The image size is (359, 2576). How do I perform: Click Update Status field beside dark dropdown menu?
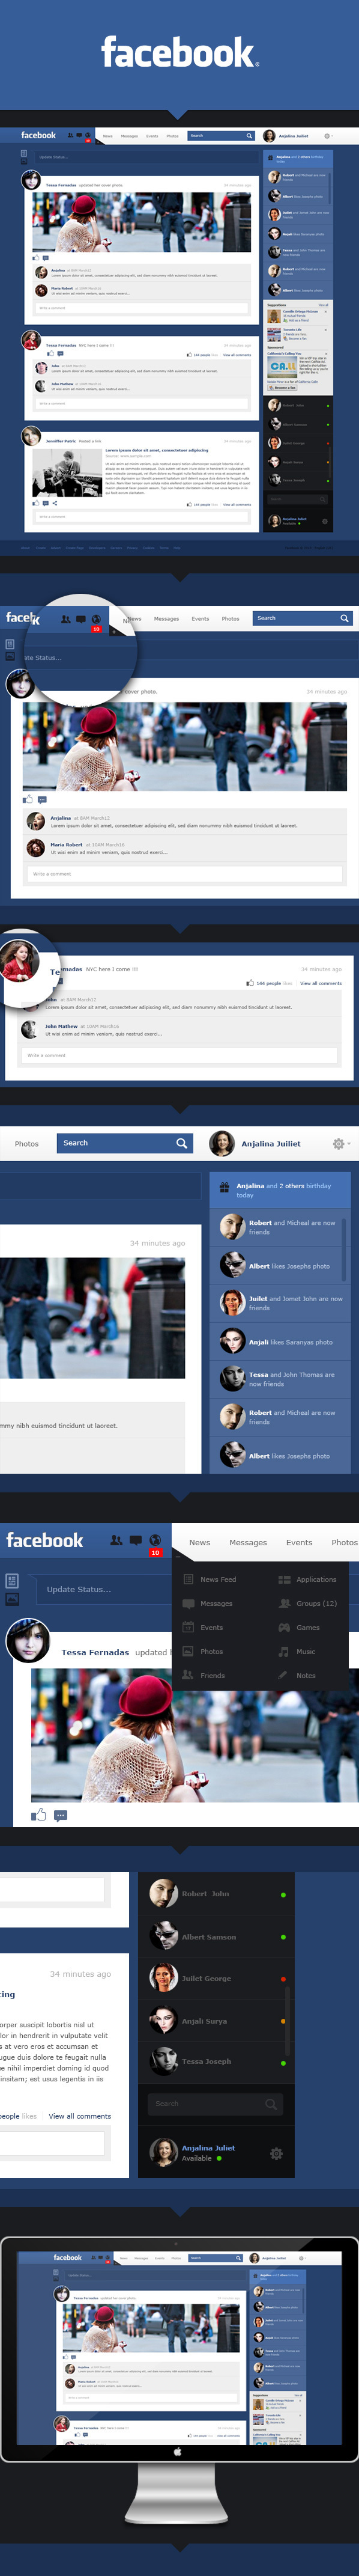[100, 1589]
